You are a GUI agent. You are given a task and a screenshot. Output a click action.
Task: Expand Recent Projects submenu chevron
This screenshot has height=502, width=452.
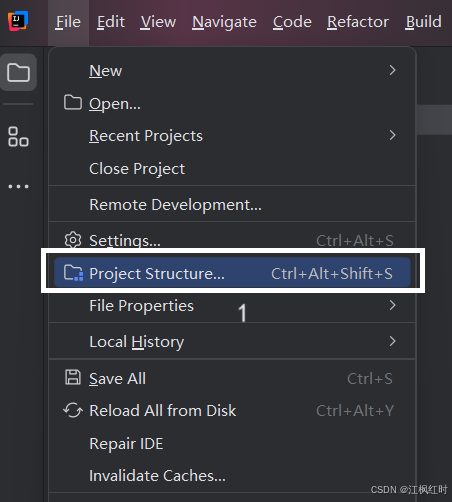click(392, 135)
